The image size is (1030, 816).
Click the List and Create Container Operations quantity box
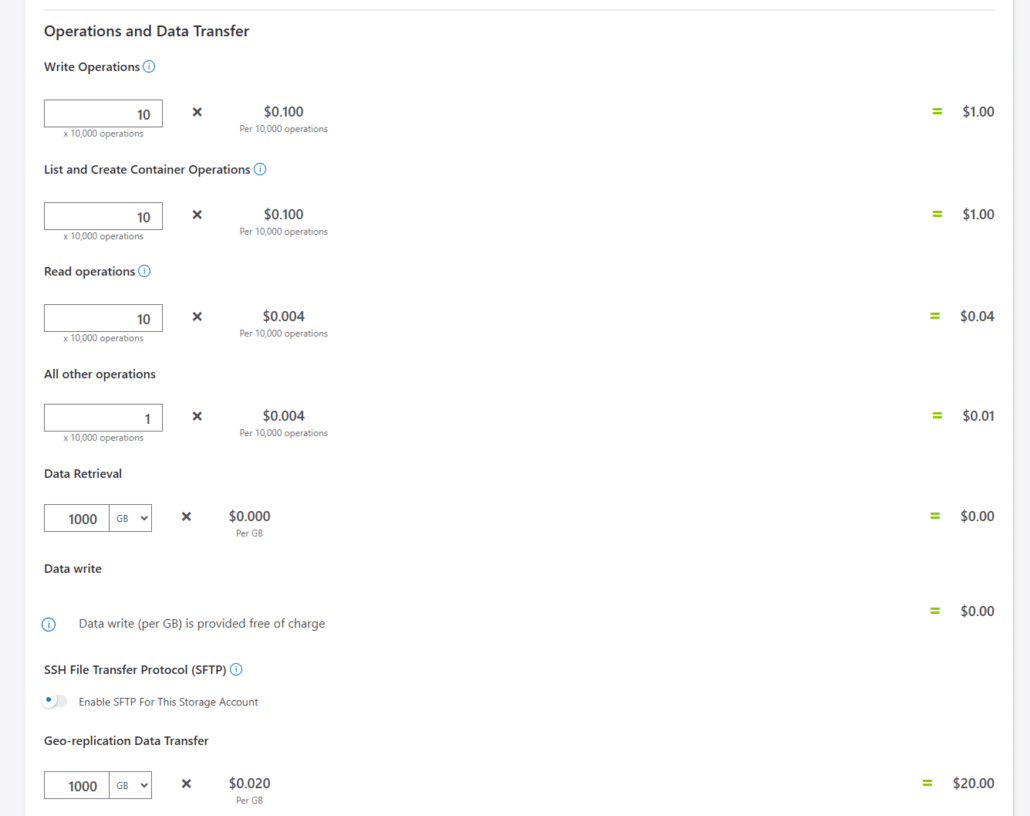103,216
